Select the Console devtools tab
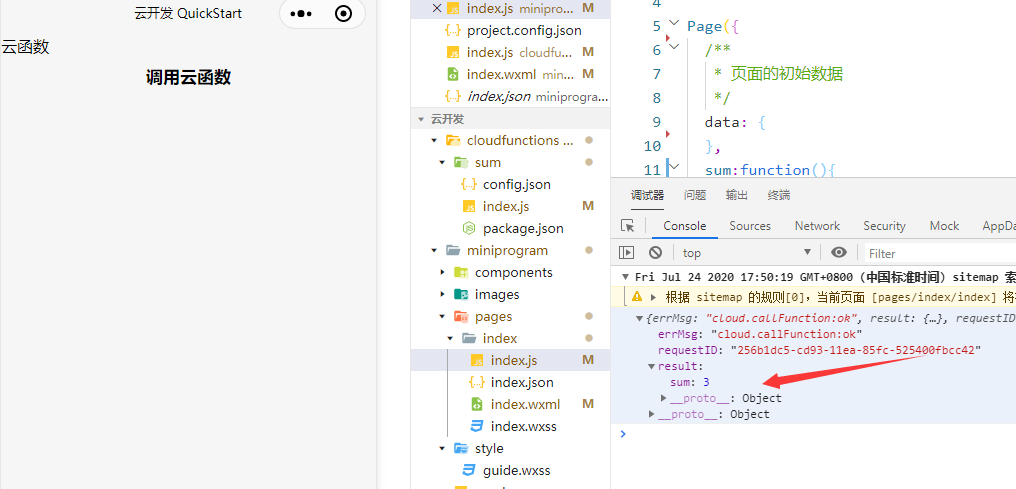This screenshot has height=489, width=1016. (684, 226)
